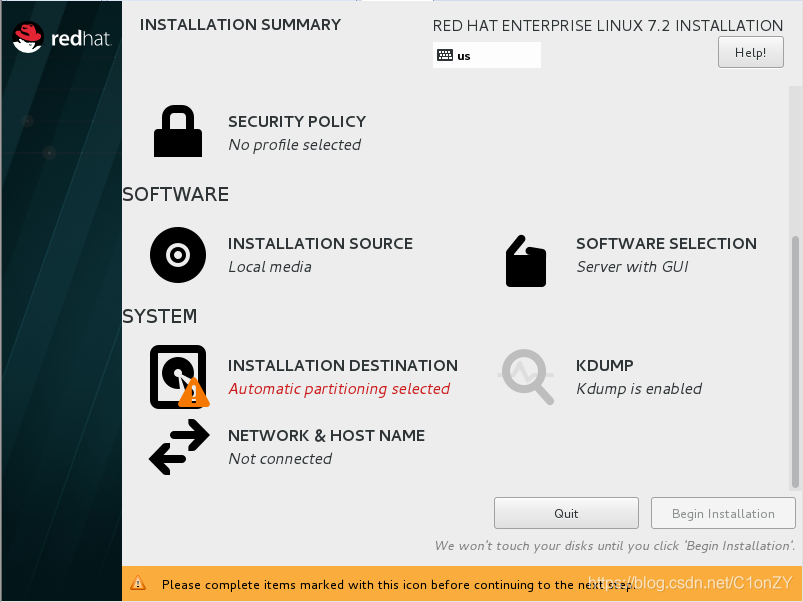Click 'RED HAT ENTERPRISE LINUX 7.2 INSTALLATION' title

click(x=608, y=26)
